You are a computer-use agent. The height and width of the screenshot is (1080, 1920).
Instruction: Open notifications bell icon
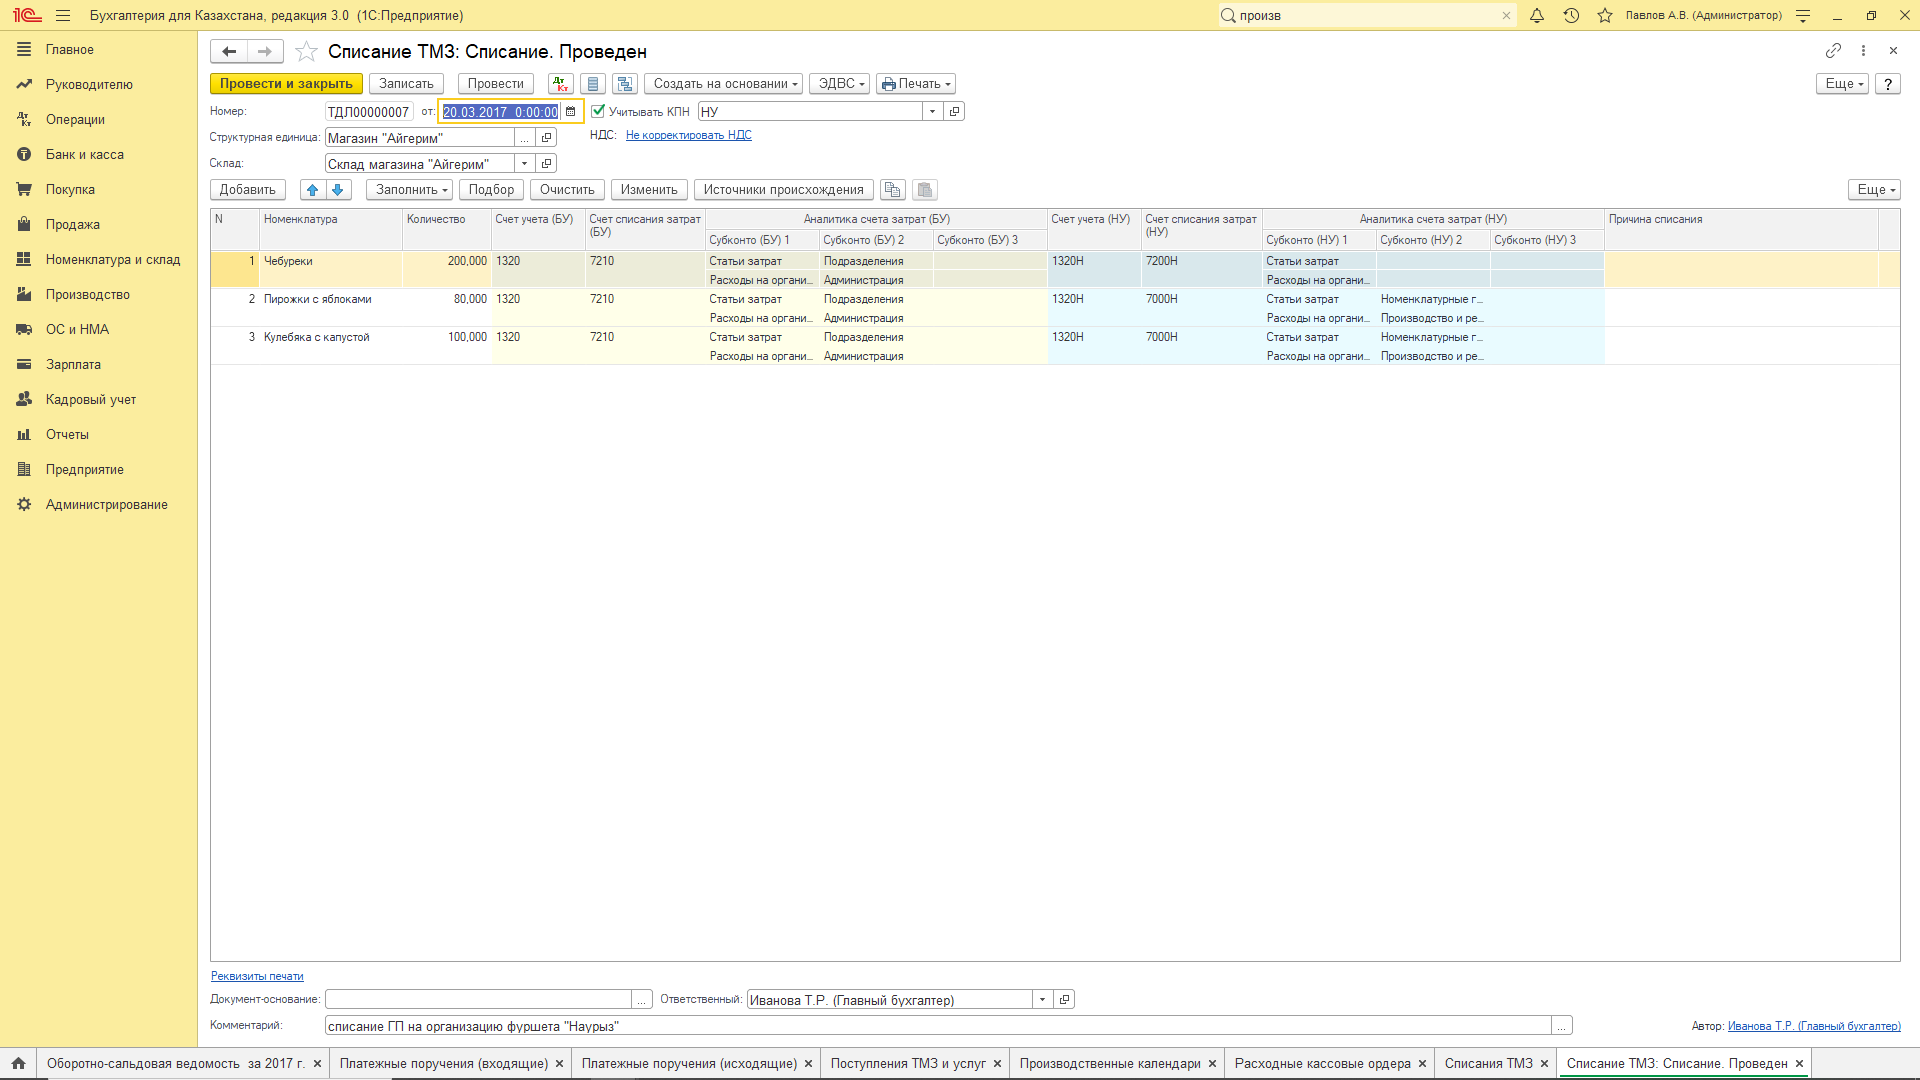1537,16
